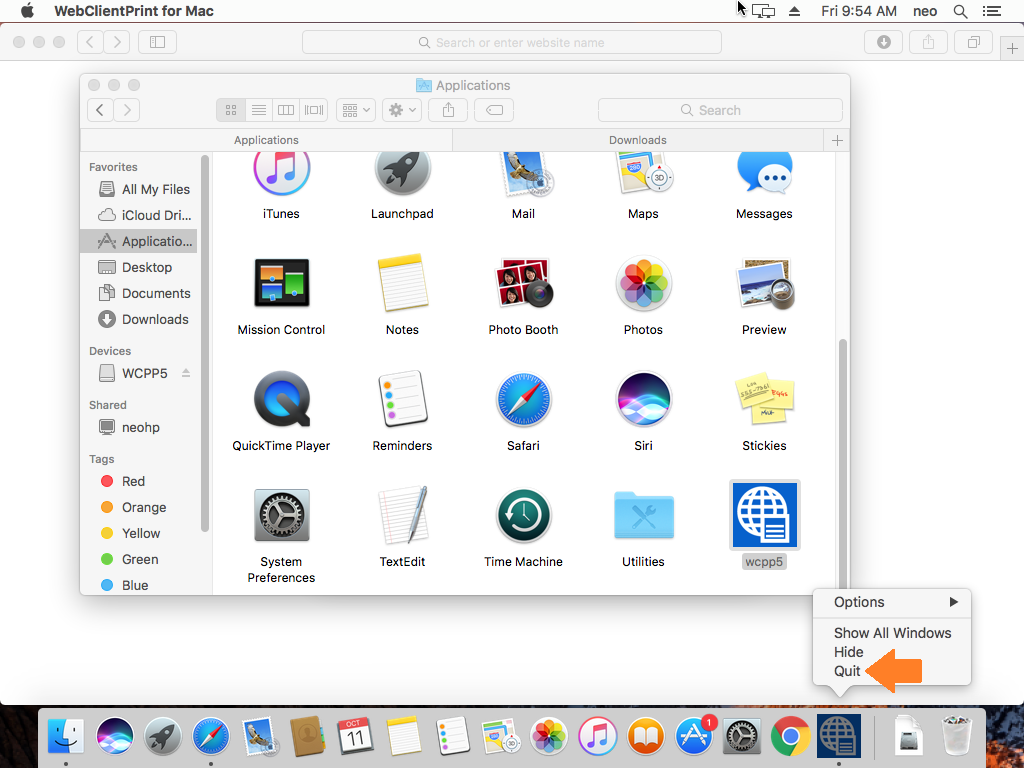Viewport: 1024px width, 768px height.
Task: Open Trash from the Dock
Action: pos(957,736)
